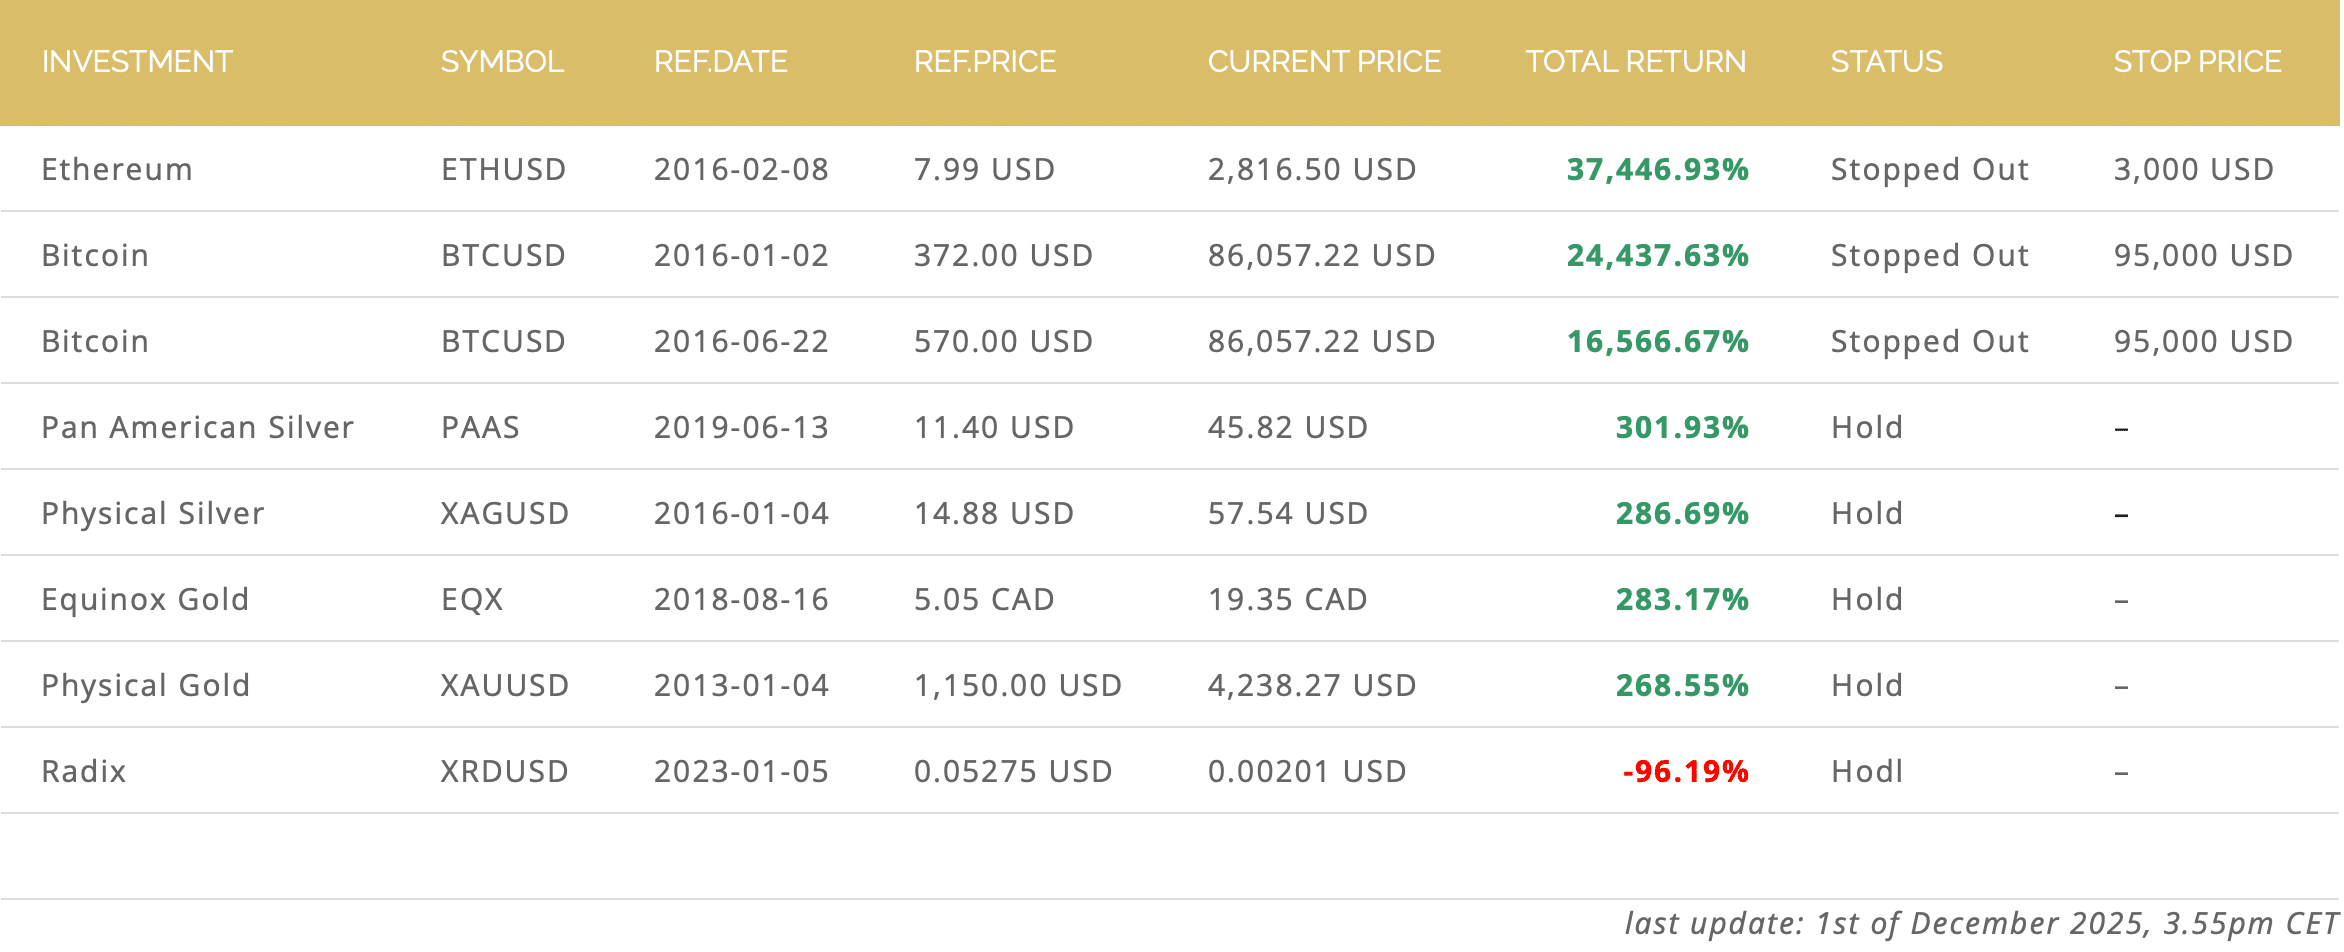Select the ETHUSD symbol cell
2344x952 pixels.
[503, 170]
